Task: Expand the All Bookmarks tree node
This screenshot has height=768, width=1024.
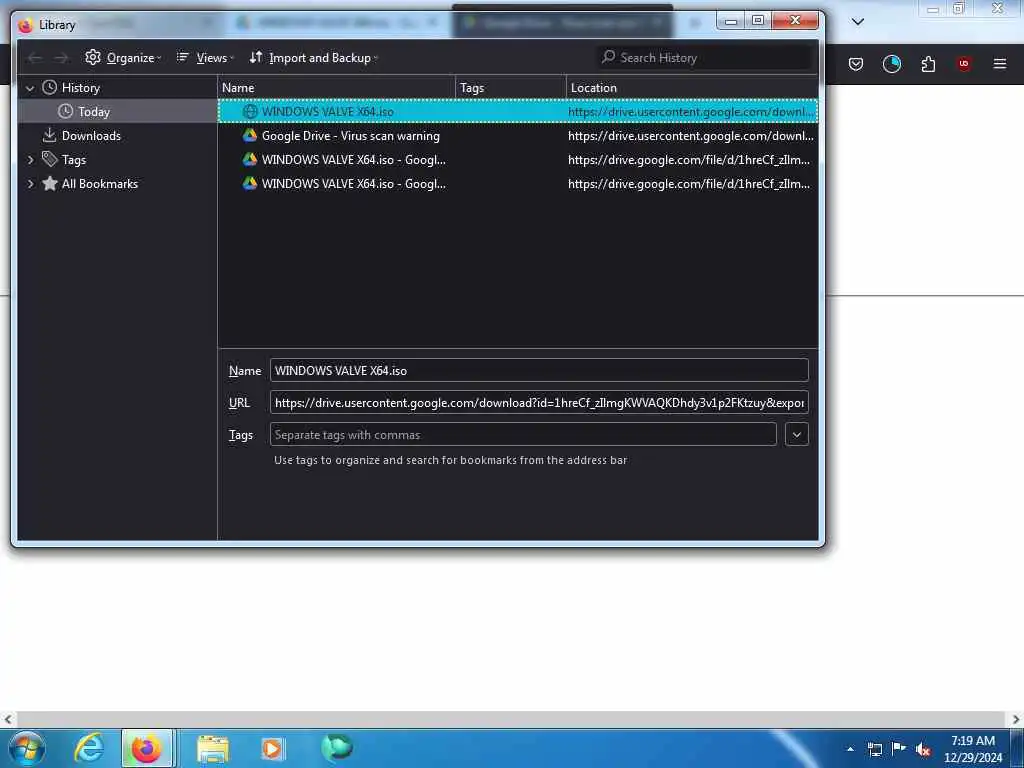Action: (x=30, y=184)
